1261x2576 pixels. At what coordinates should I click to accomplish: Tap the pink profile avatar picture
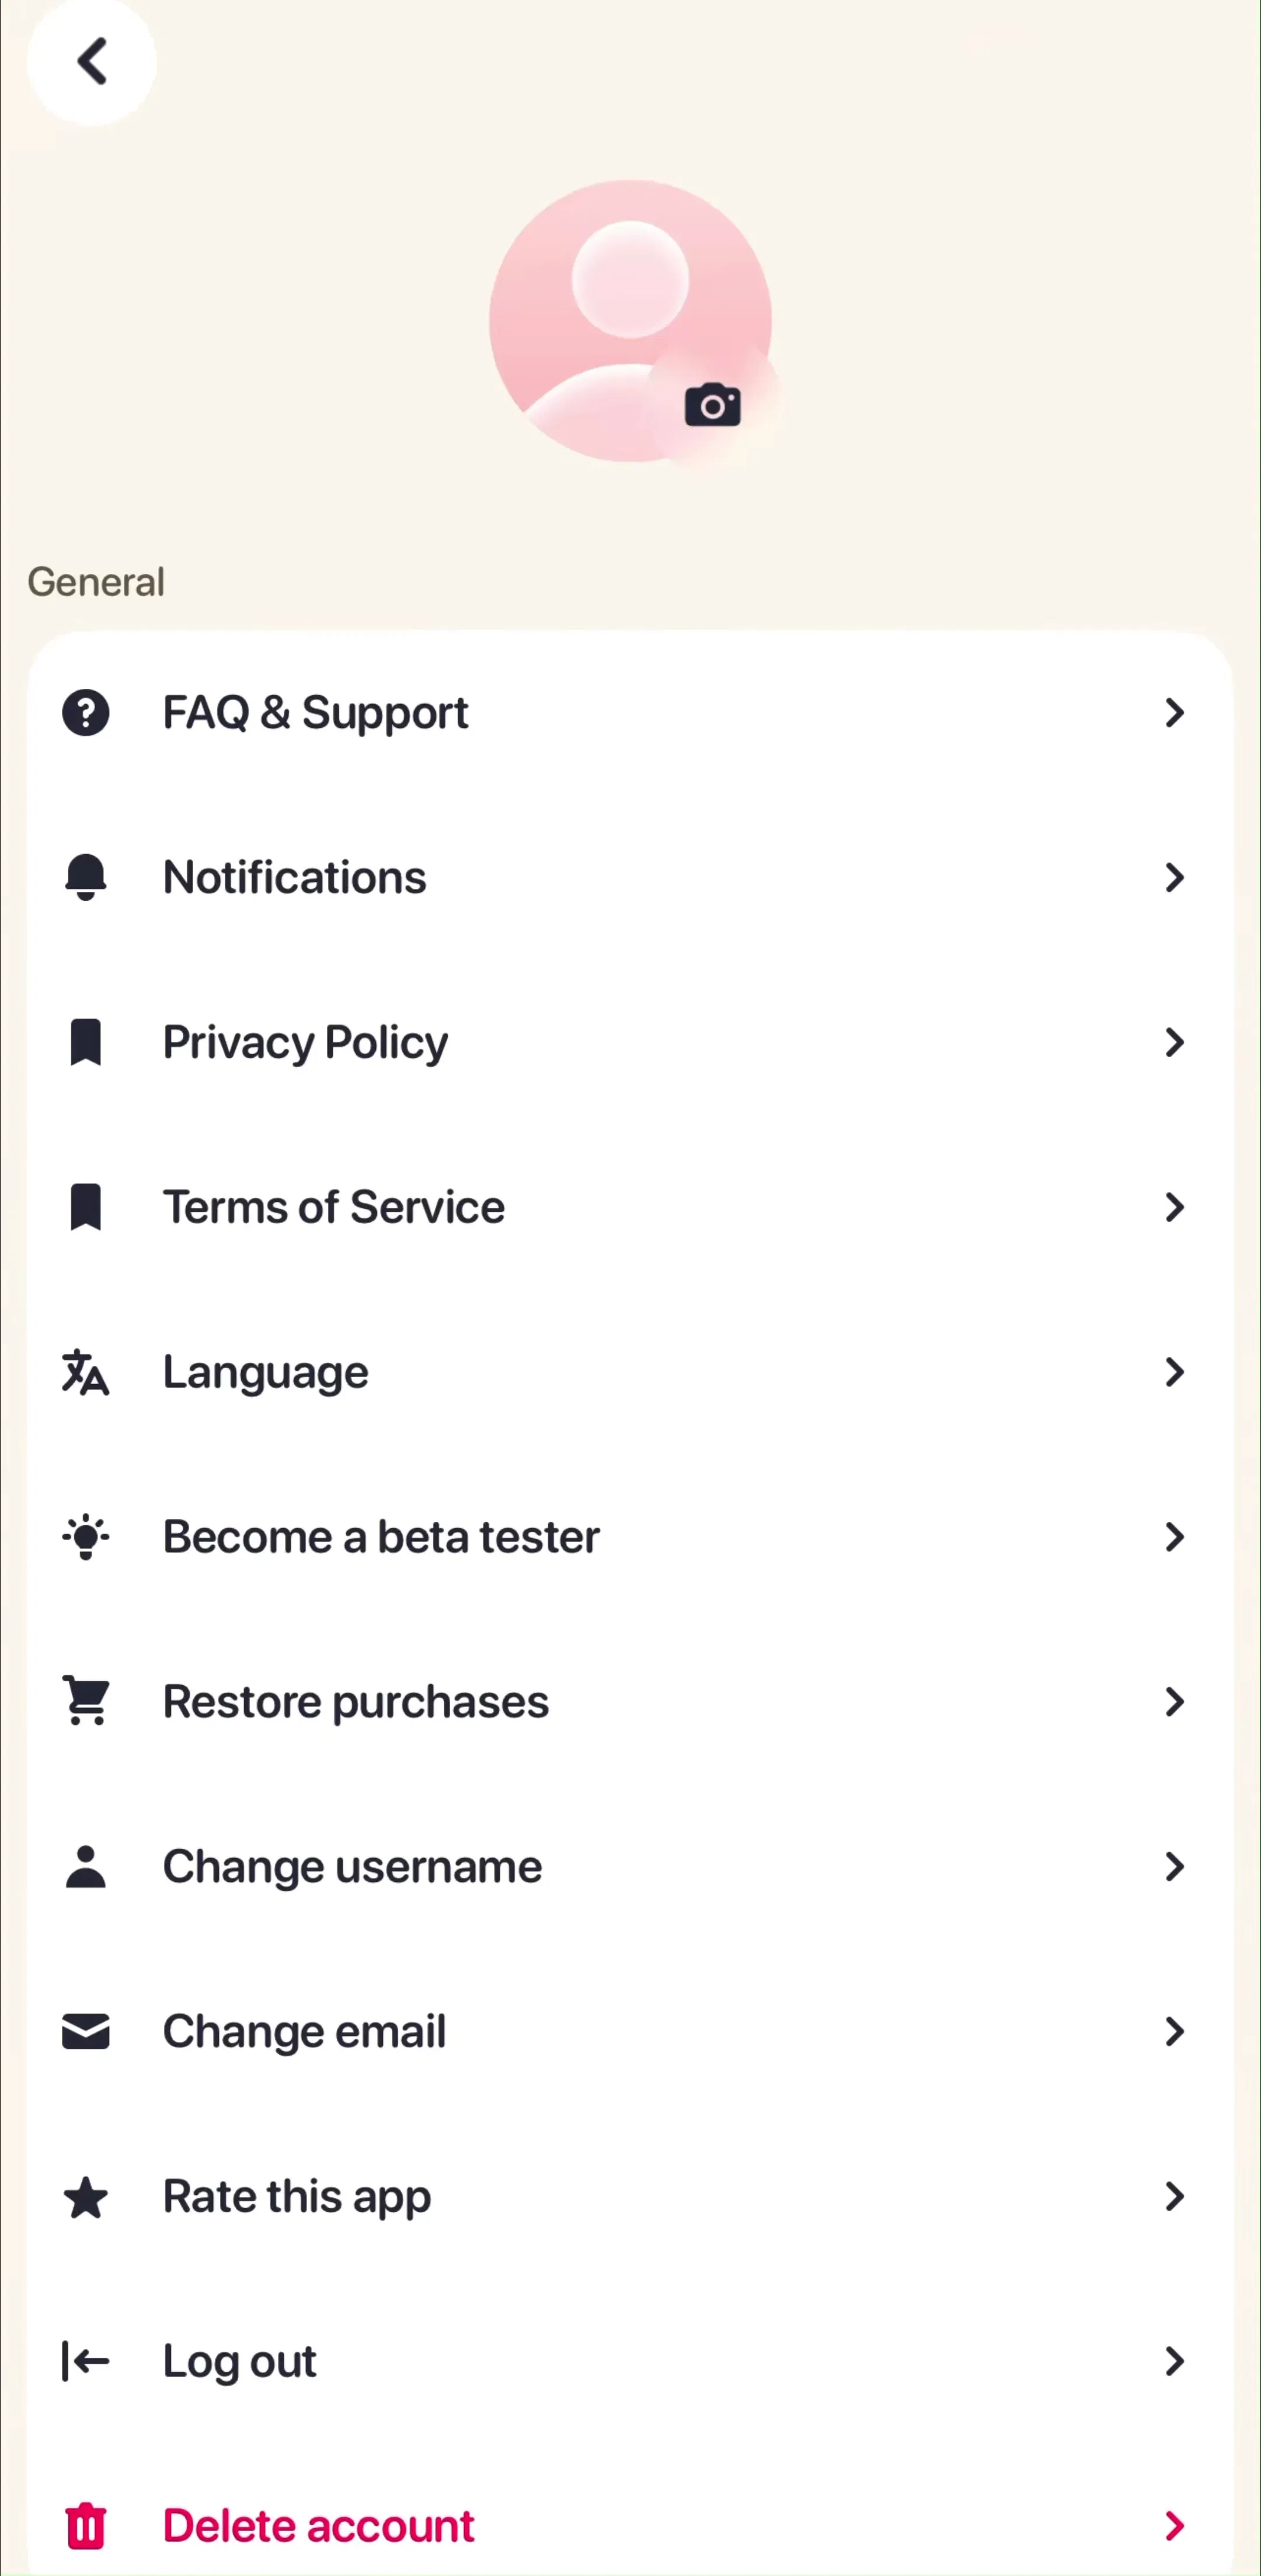(x=630, y=321)
